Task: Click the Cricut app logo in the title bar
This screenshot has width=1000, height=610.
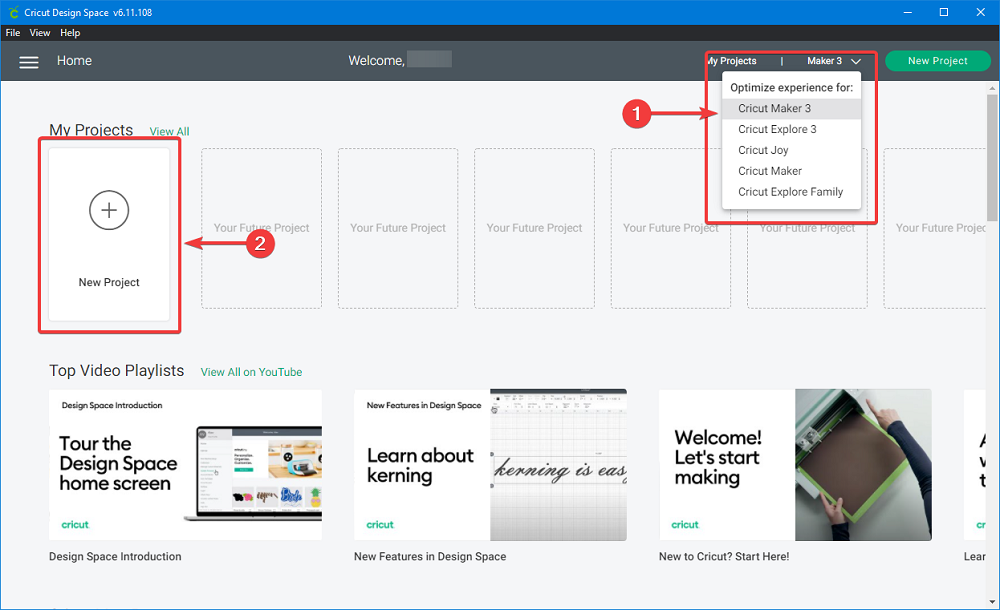Action: click(13, 12)
